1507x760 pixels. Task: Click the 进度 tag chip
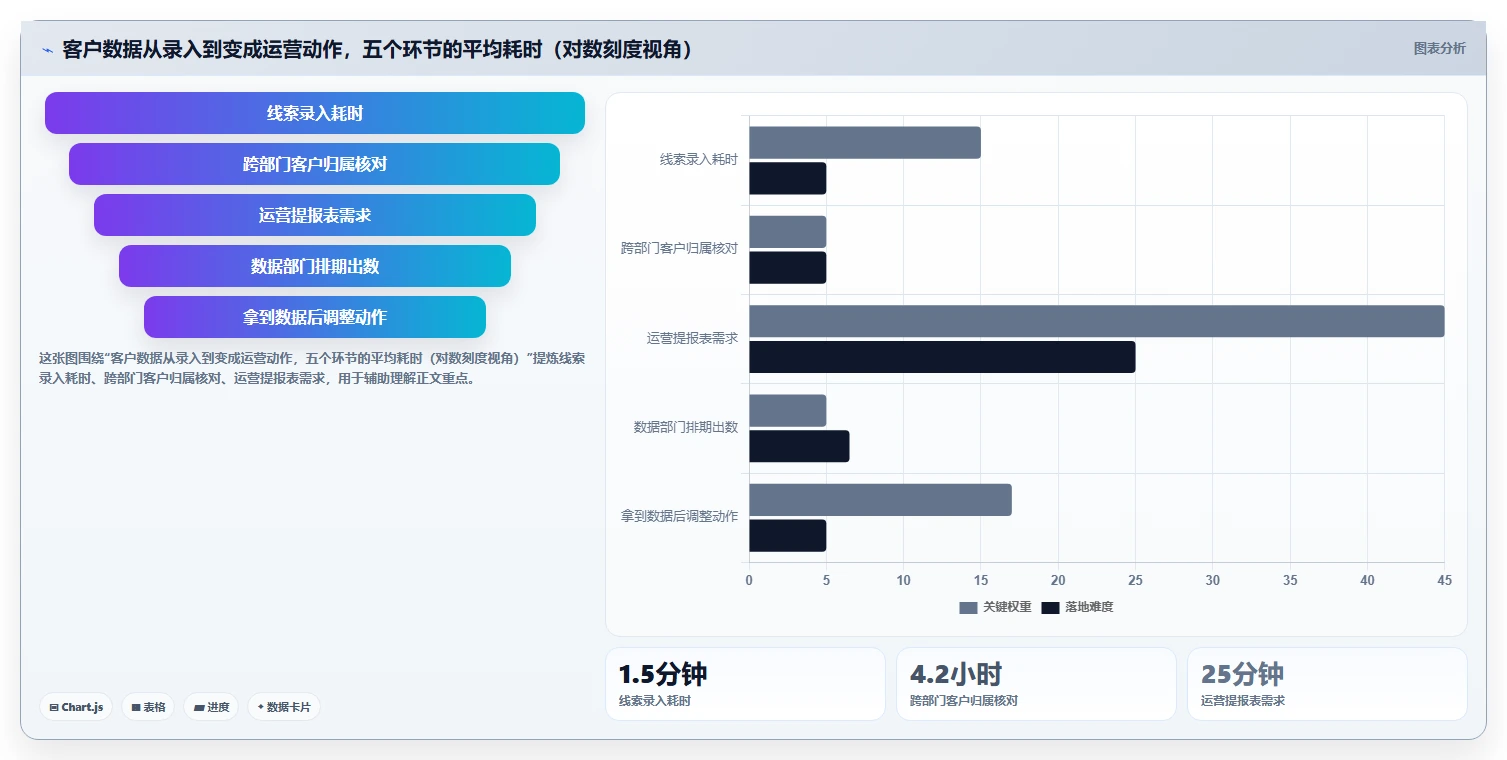coord(211,707)
